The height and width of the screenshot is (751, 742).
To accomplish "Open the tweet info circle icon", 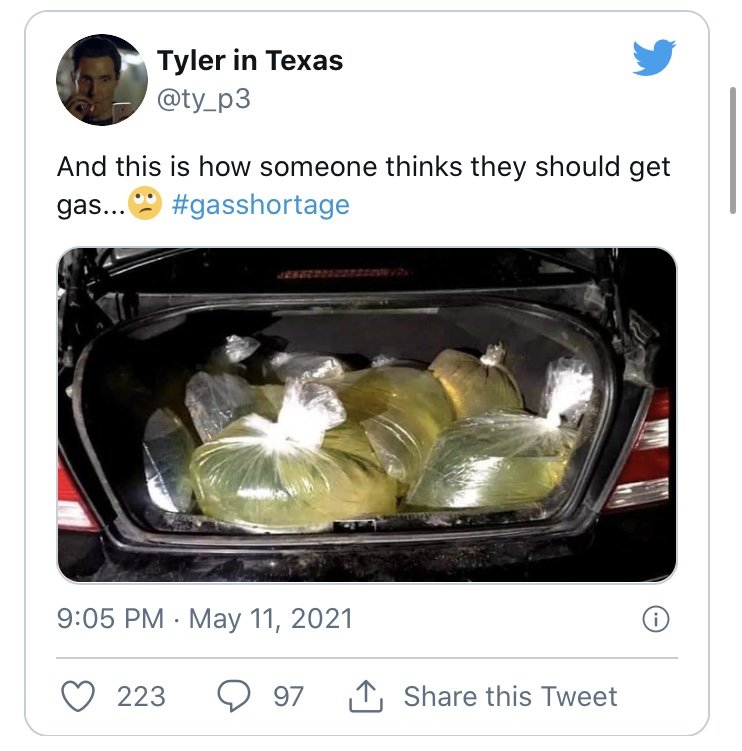I will (655, 619).
